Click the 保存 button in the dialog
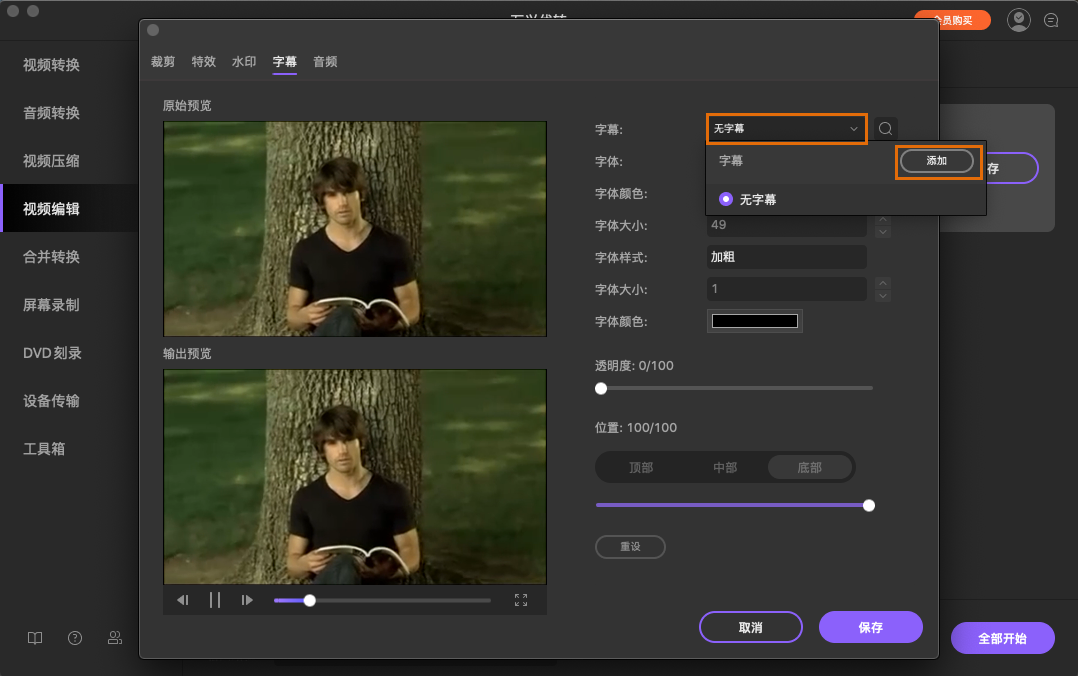1078x676 pixels. pos(870,627)
